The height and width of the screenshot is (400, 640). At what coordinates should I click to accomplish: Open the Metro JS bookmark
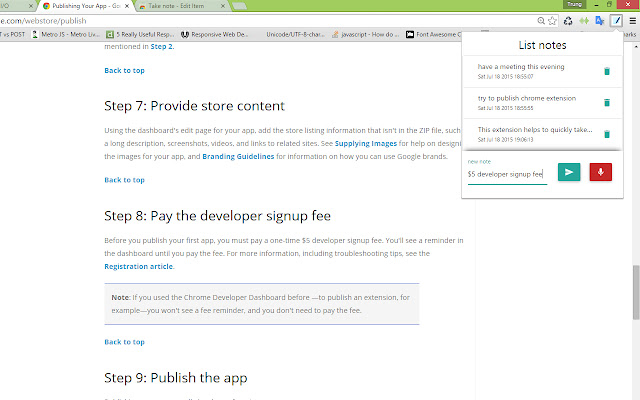pyautogui.click(x=66, y=35)
